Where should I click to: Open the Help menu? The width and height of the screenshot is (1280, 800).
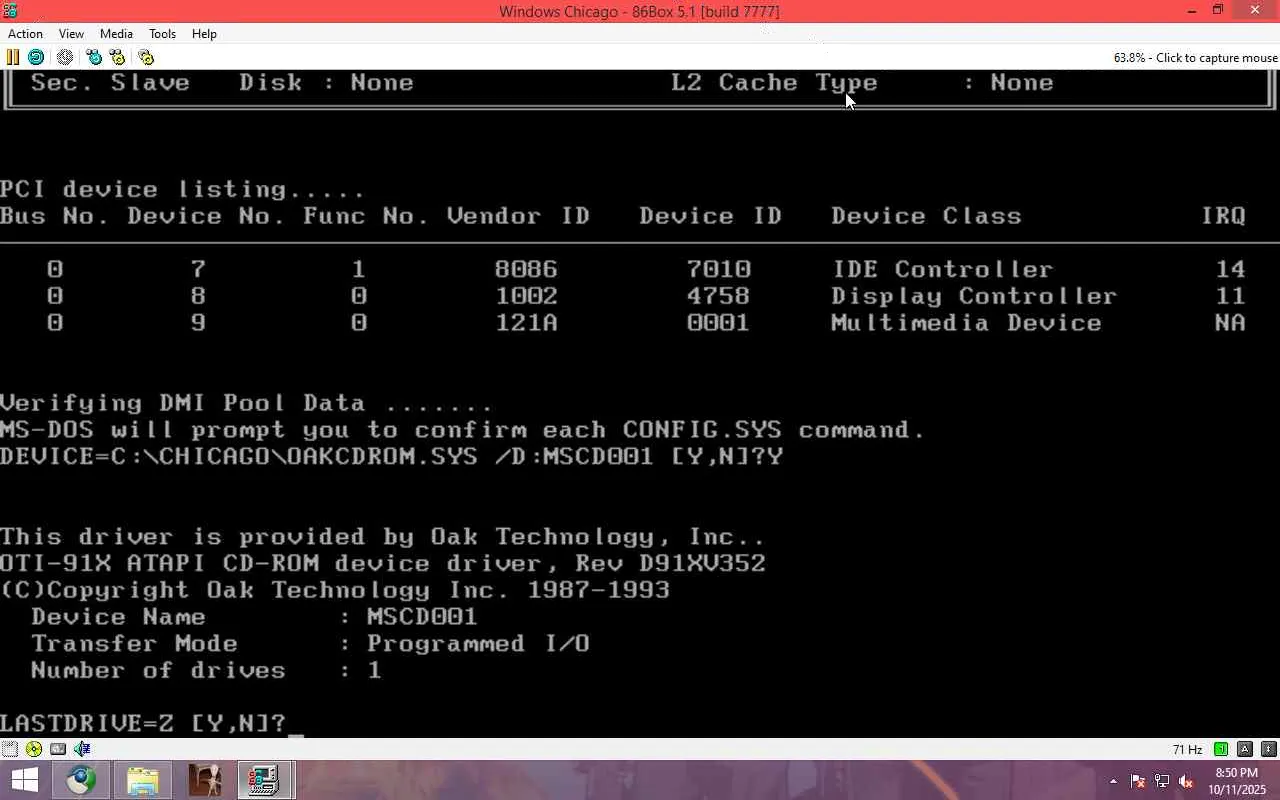tap(204, 34)
